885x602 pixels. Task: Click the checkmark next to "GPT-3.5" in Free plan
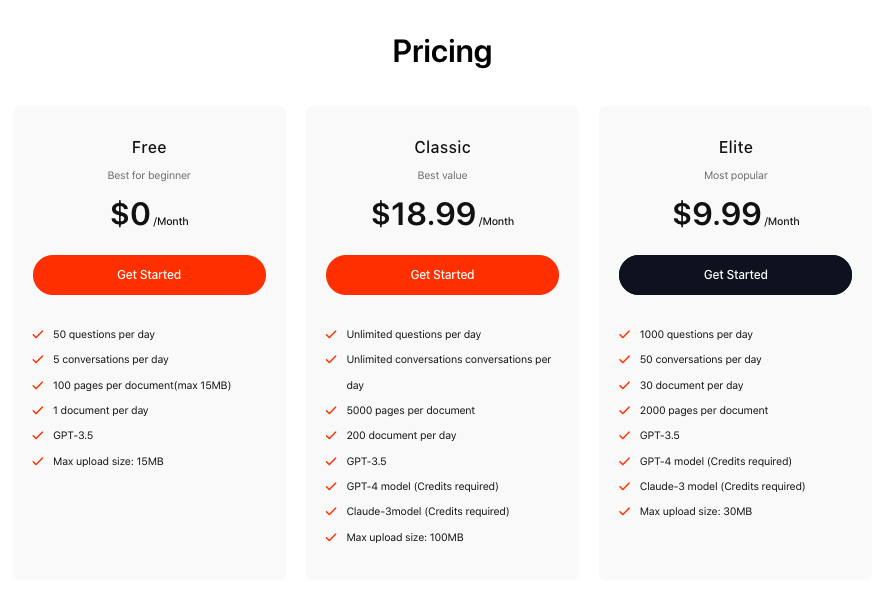(x=38, y=435)
